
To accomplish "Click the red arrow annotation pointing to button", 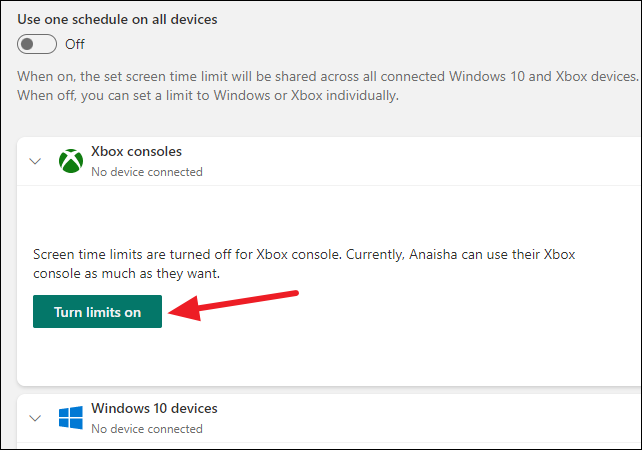I will click(233, 305).
